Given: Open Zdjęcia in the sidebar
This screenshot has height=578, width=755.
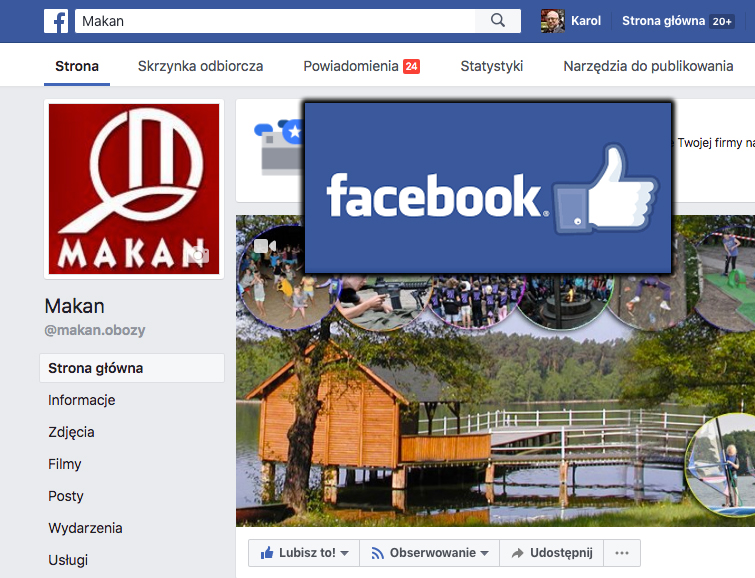Looking at the screenshot, I should coord(71,432).
